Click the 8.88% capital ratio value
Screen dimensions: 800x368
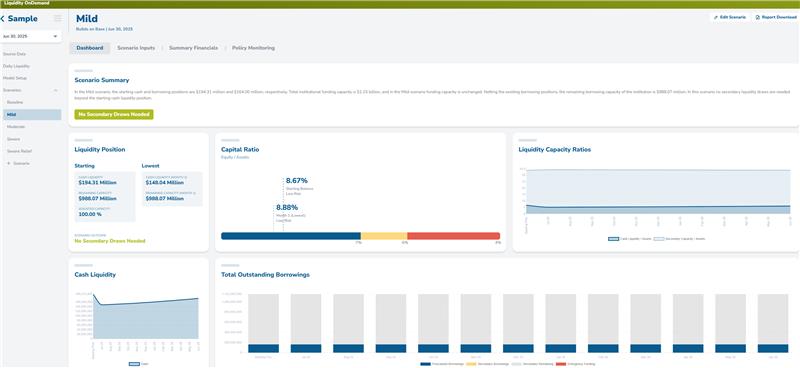[x=287, y=208]
